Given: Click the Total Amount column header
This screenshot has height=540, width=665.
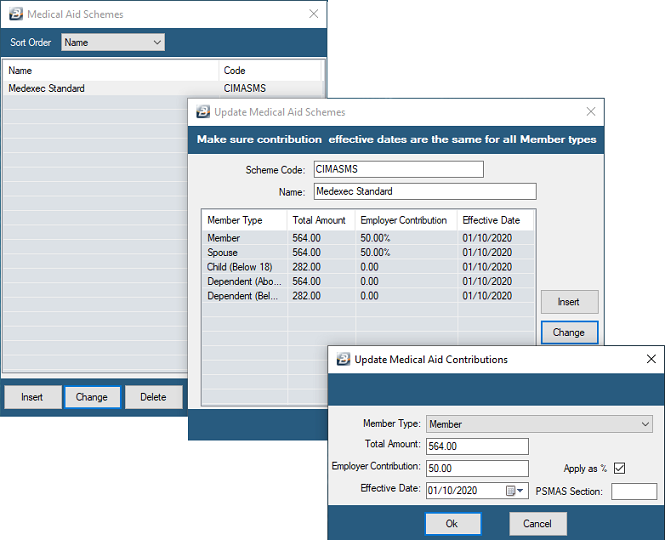Looking at the screenshot, I should pyautogui.click(x=321, y=220).
